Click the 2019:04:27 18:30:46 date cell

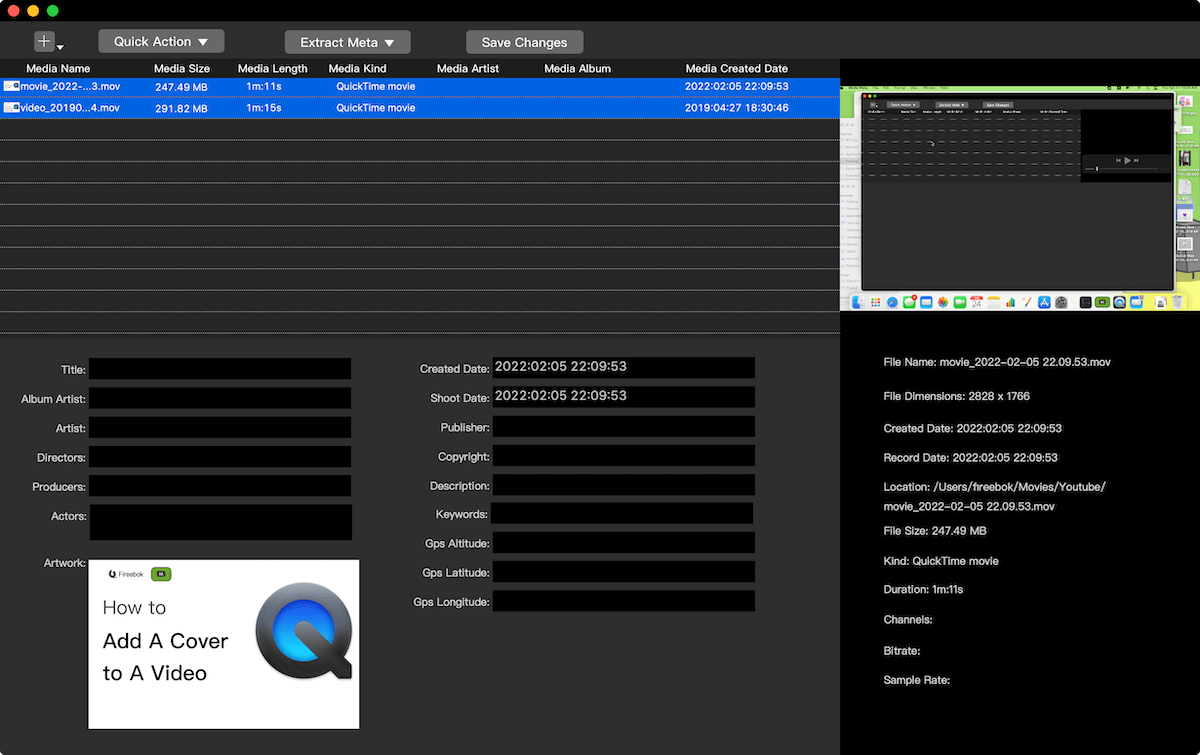(x=737, y=107)
